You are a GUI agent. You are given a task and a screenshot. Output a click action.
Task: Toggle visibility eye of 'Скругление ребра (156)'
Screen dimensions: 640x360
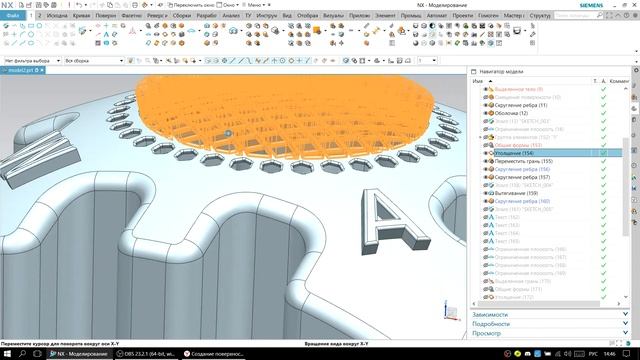486,169
